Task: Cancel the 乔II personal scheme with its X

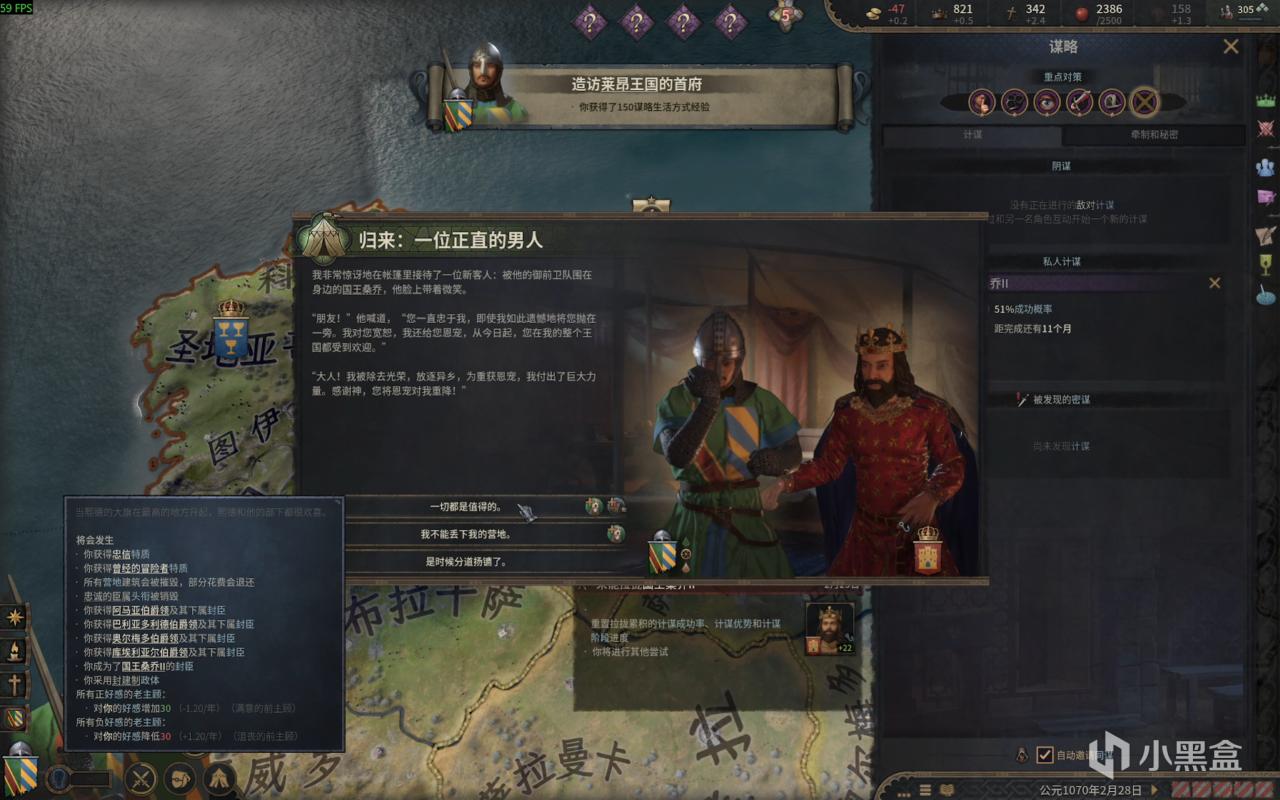Action: click(x=1215, y=283)
